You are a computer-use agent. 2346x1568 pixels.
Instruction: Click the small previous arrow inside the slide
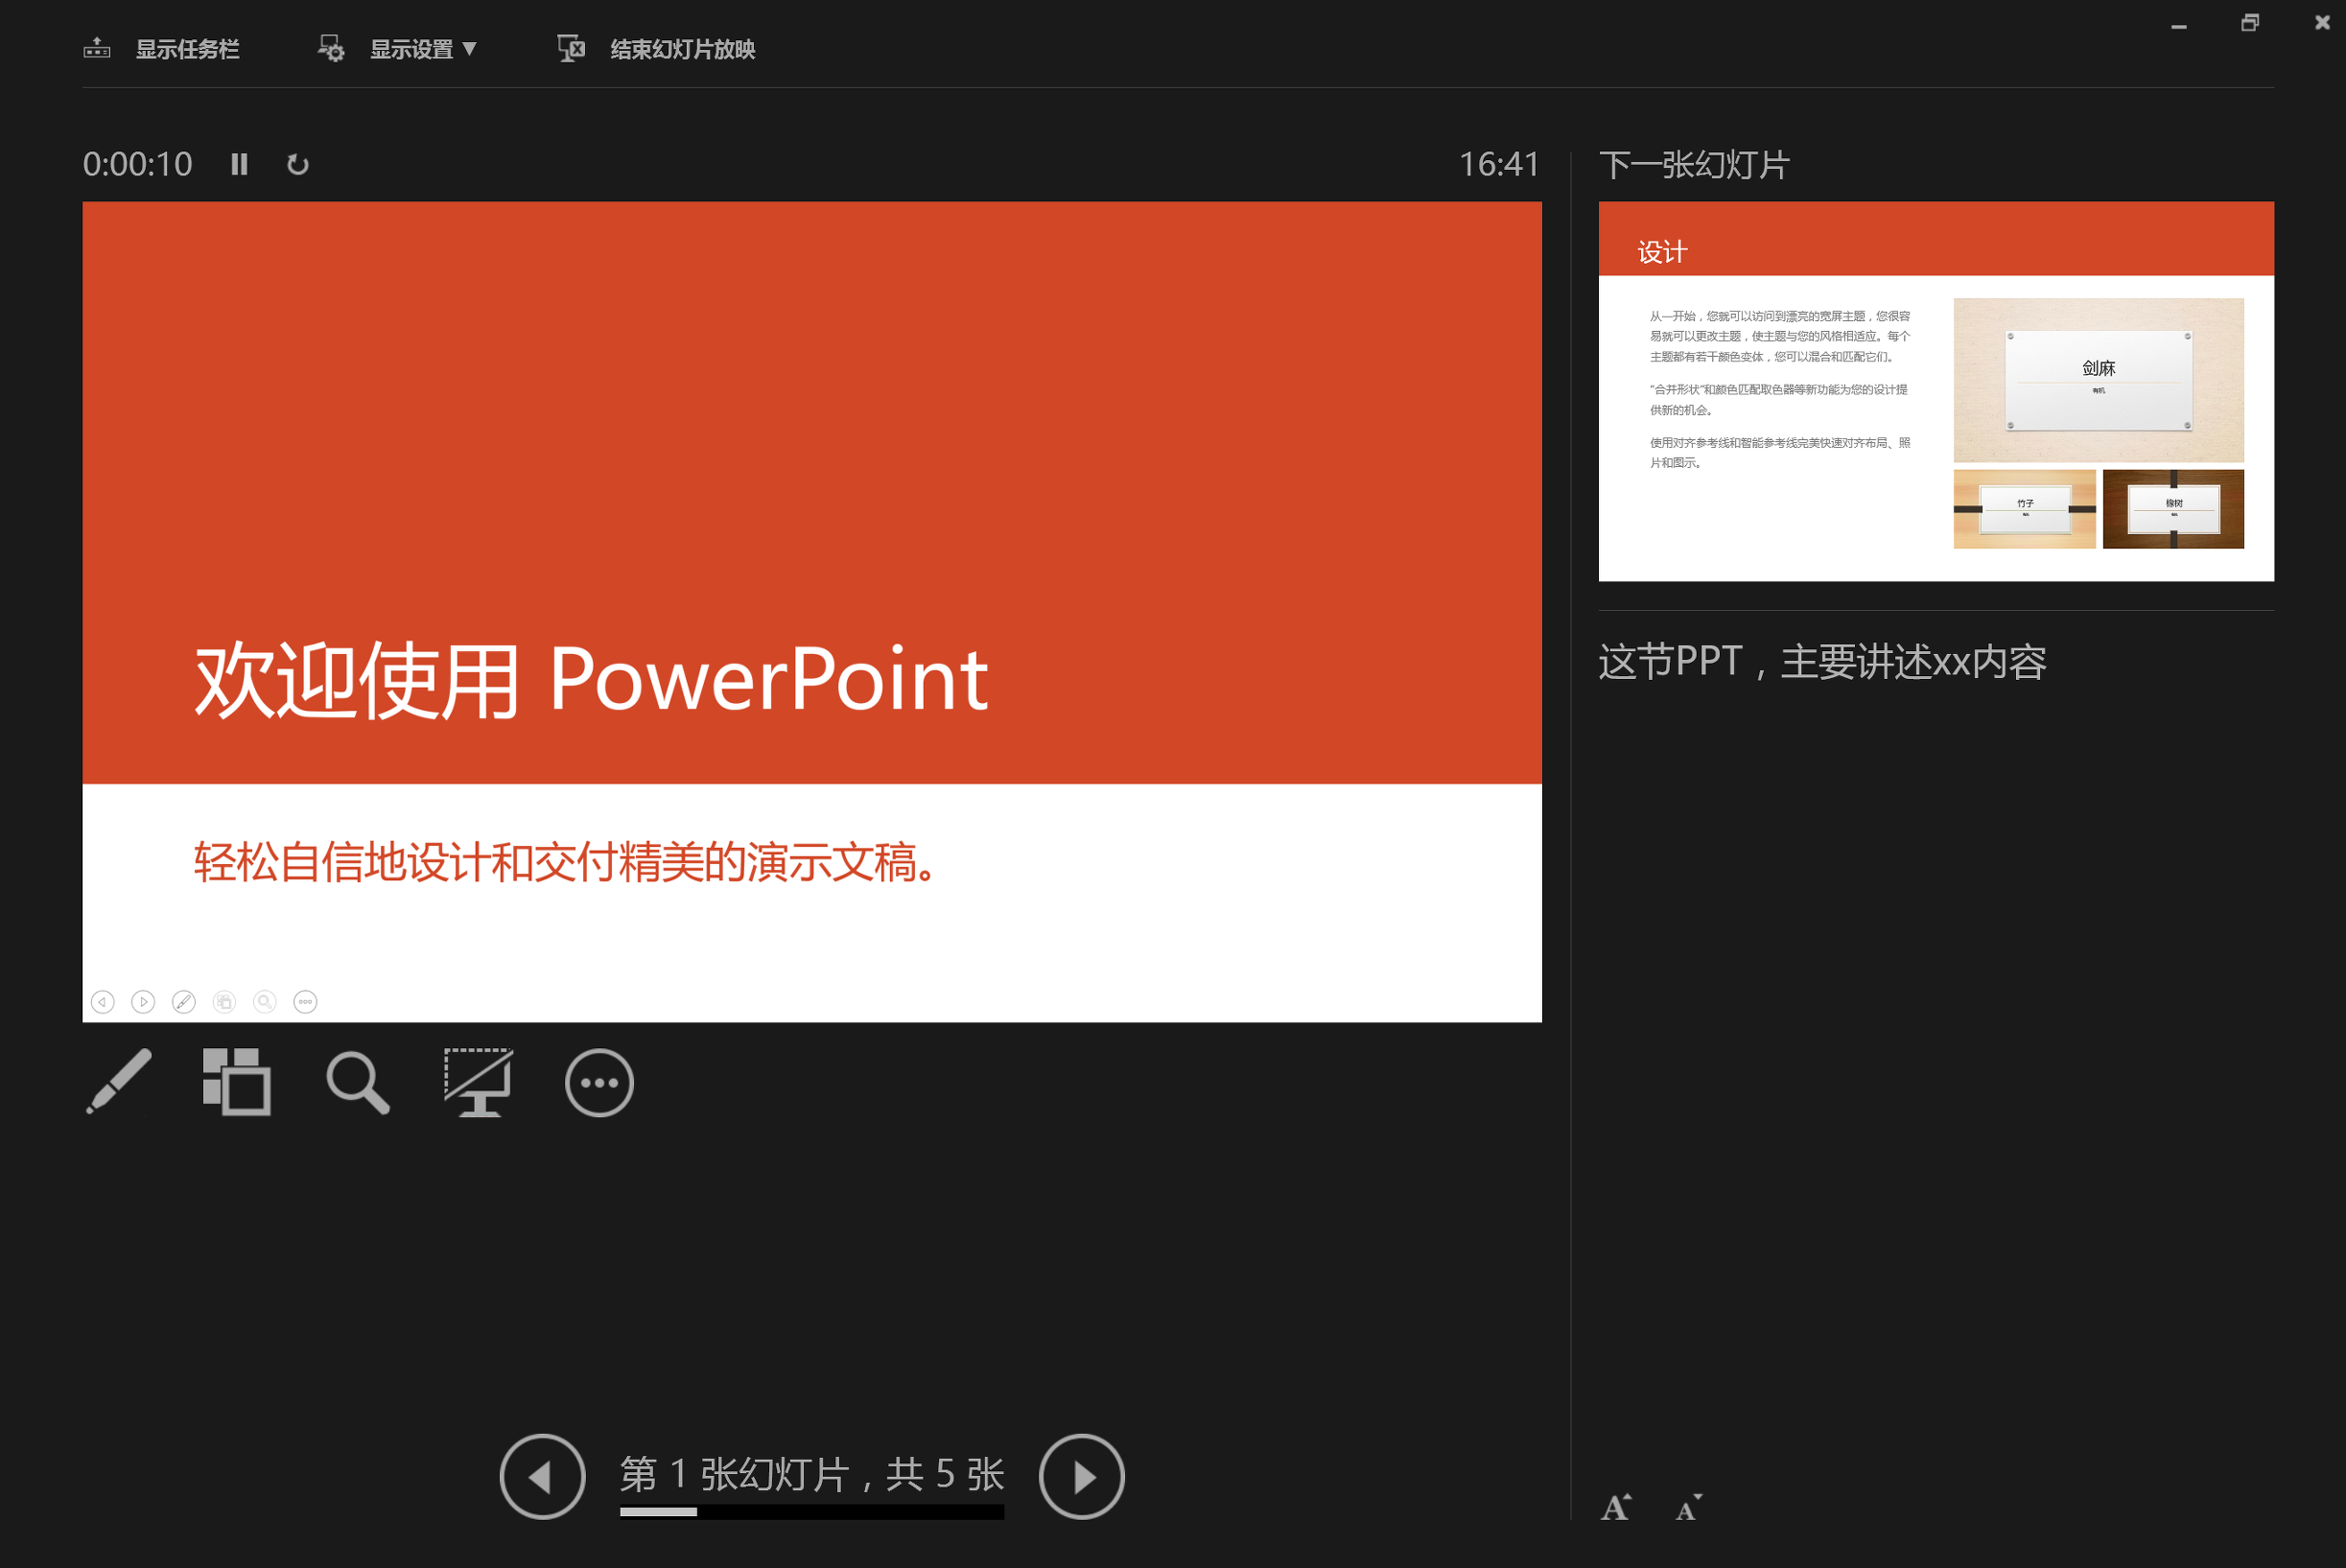point(103,1001)
